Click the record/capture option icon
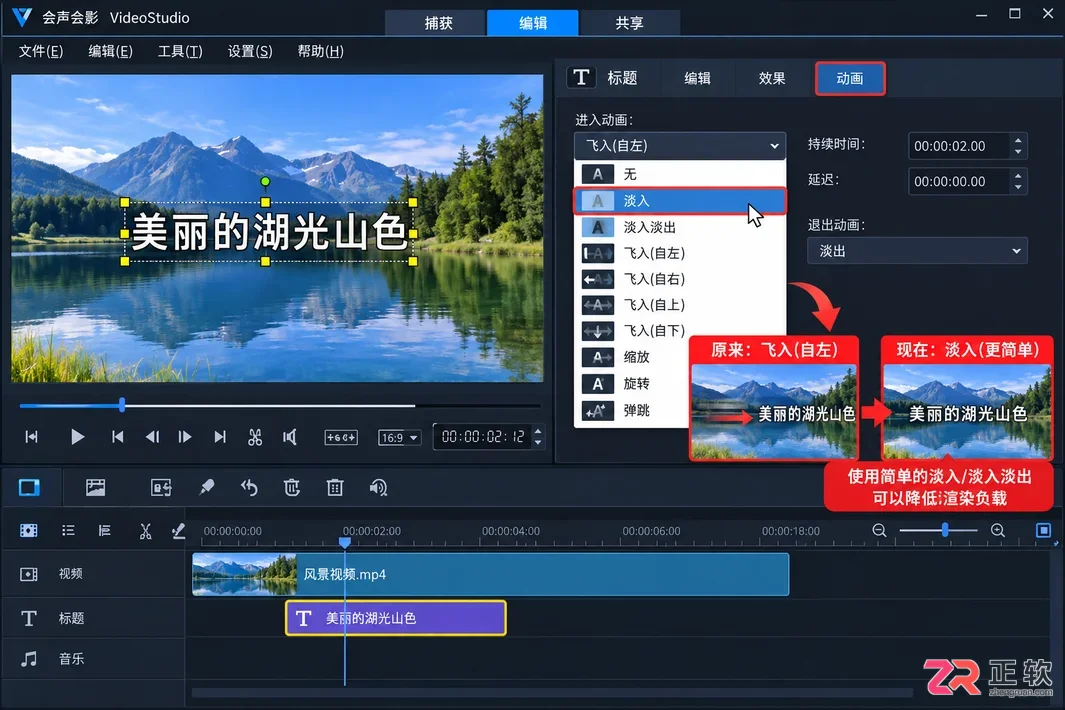The width and height of the screenshot is (1065, 710). coord(161,487)
